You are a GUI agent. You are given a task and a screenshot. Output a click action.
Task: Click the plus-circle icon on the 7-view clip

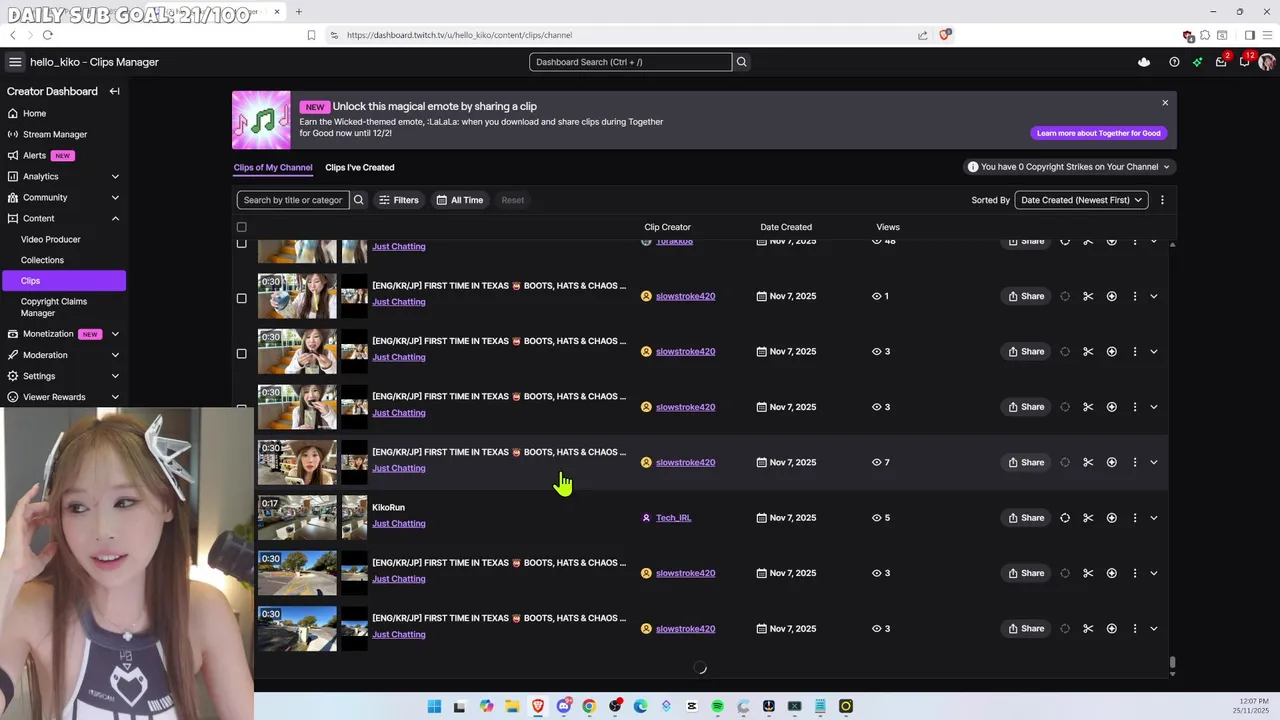click(1111, 462)
